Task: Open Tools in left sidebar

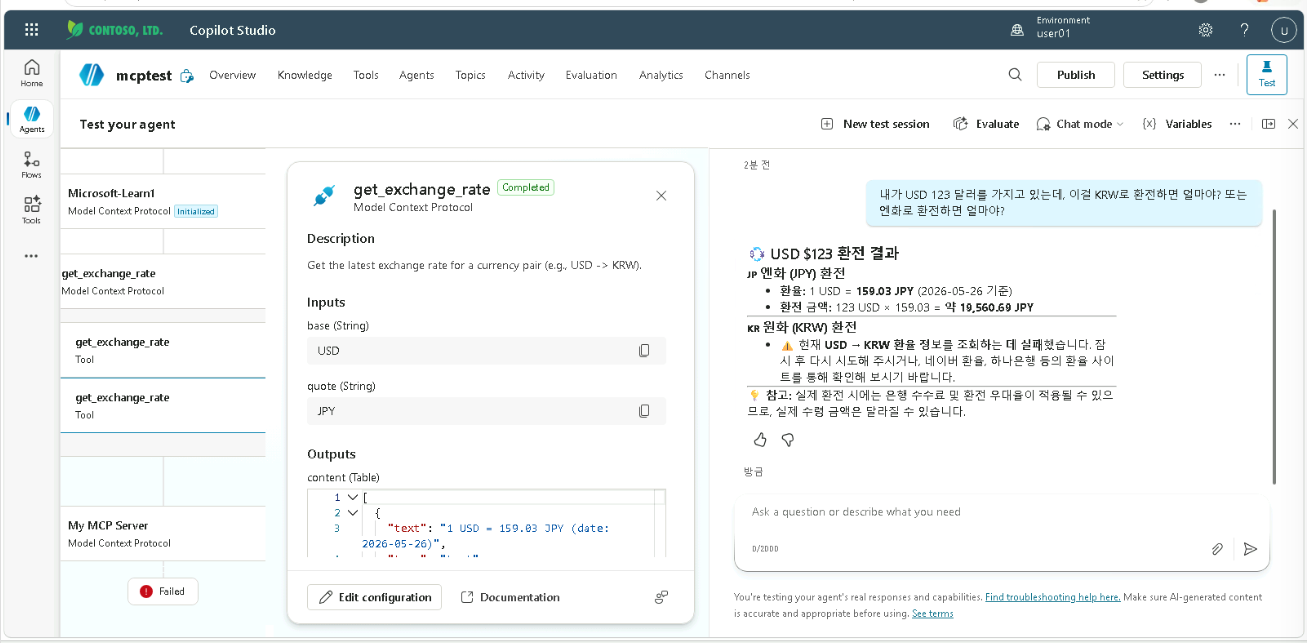Action: (32, 209)
